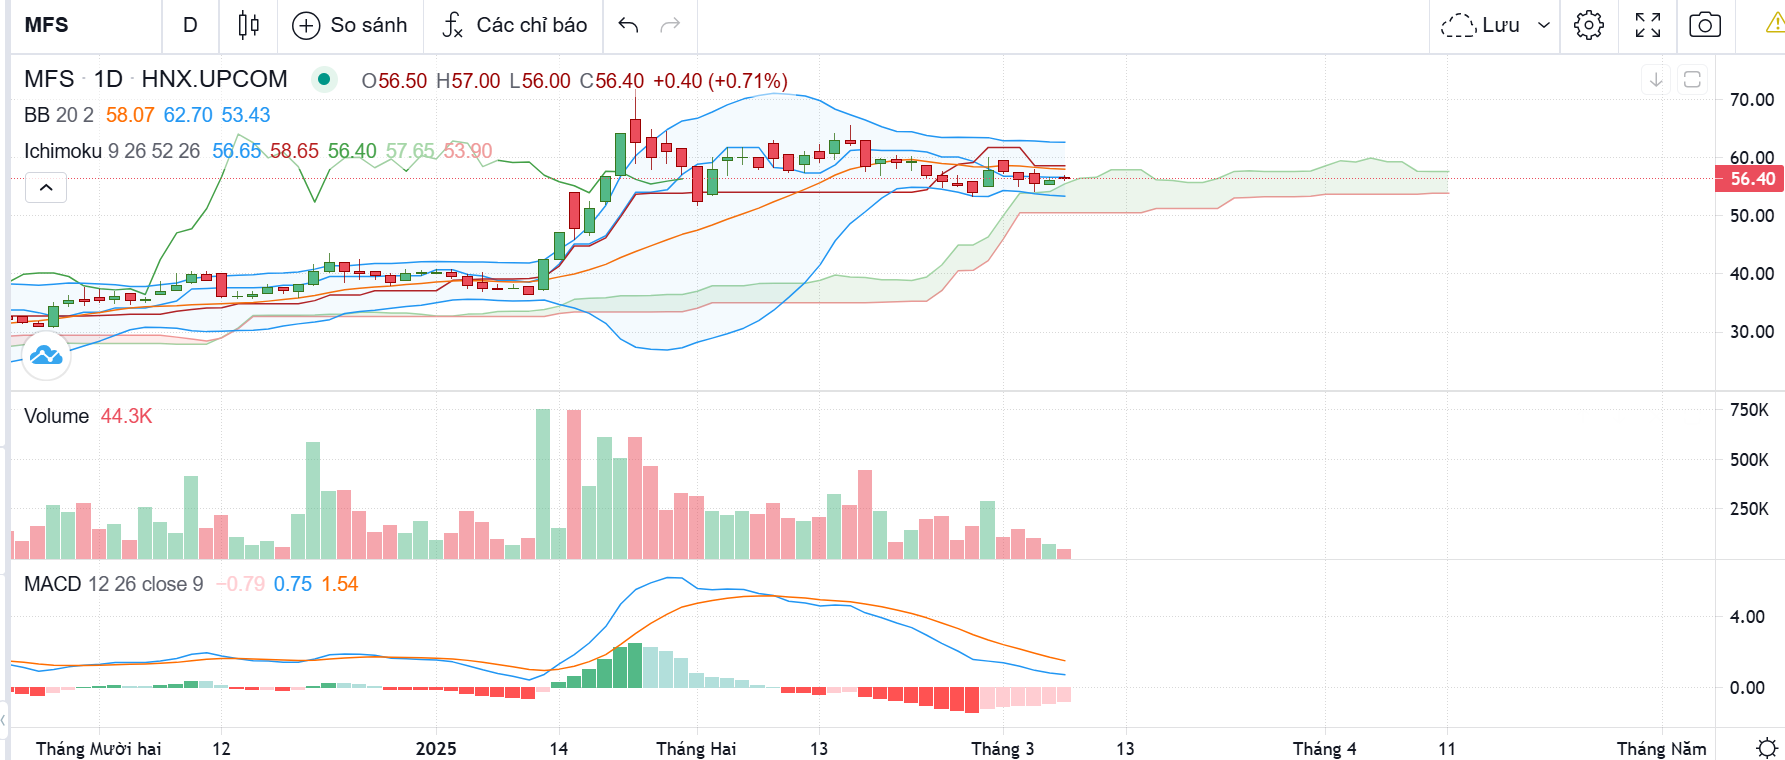The height and width of the screenshot is (760, 1785).
Task: Click the undo arrow icon
Action: point(628,25)
